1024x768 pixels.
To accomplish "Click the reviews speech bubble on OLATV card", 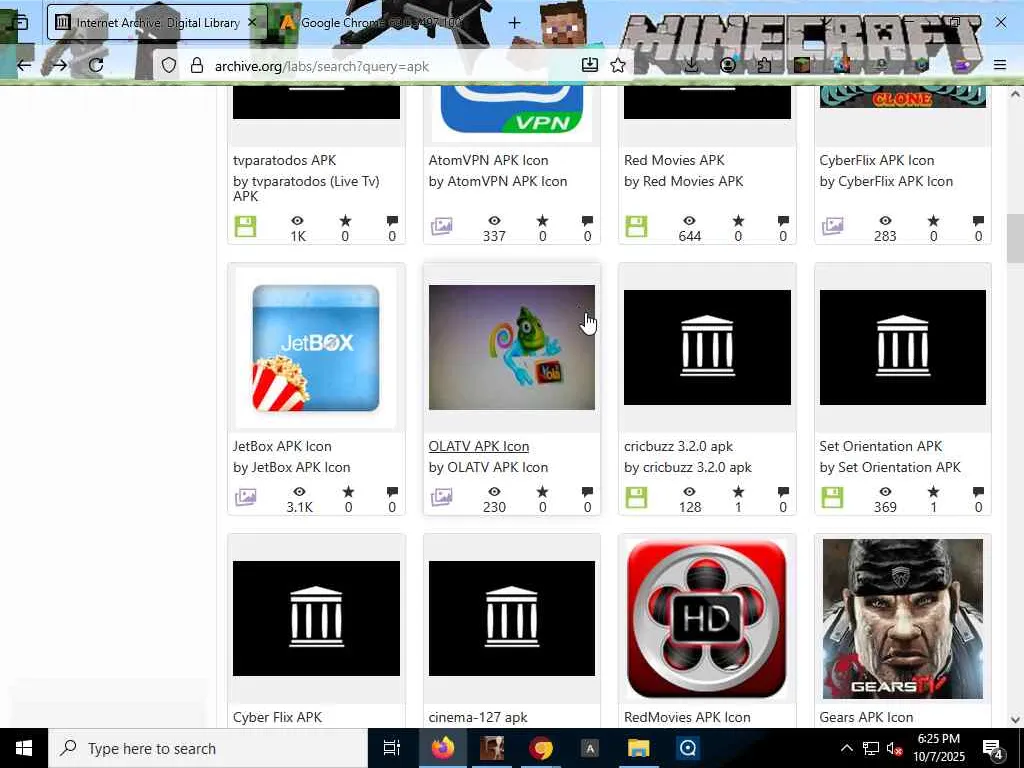I will click(x=587, y=492).
